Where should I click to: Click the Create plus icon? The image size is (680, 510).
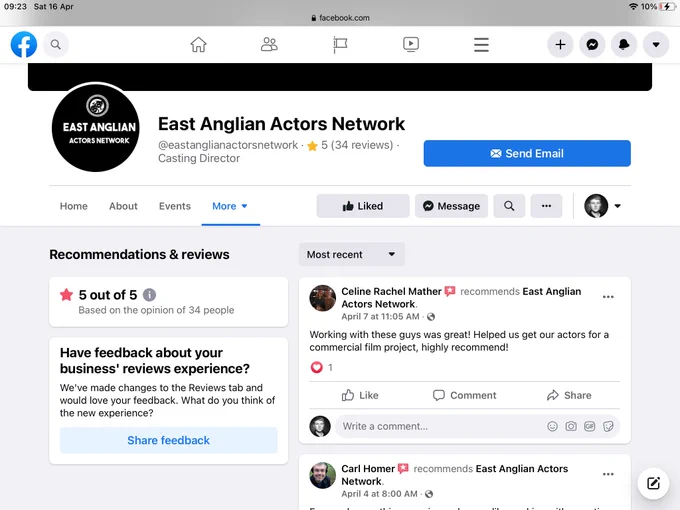click(x=560, y=44)
